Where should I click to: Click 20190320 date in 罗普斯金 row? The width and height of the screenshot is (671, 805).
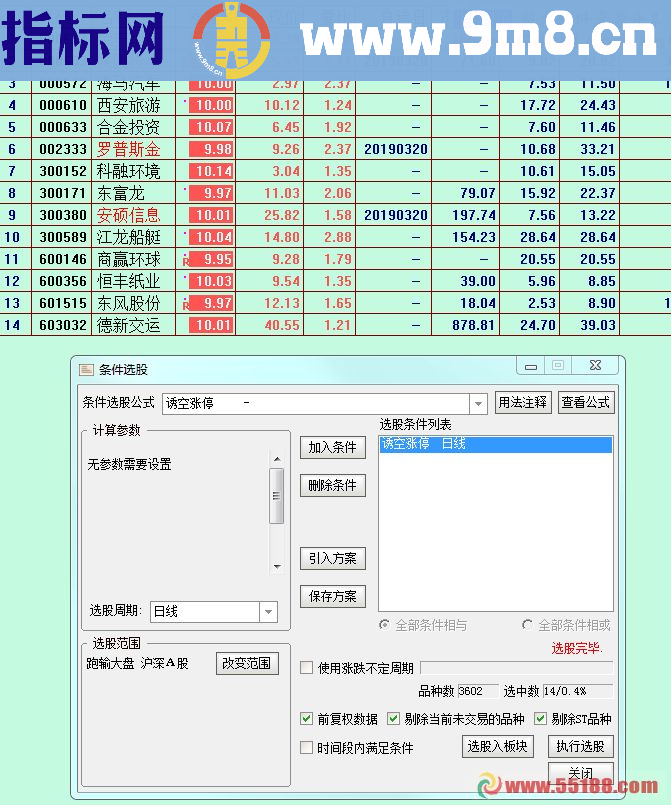396,149
